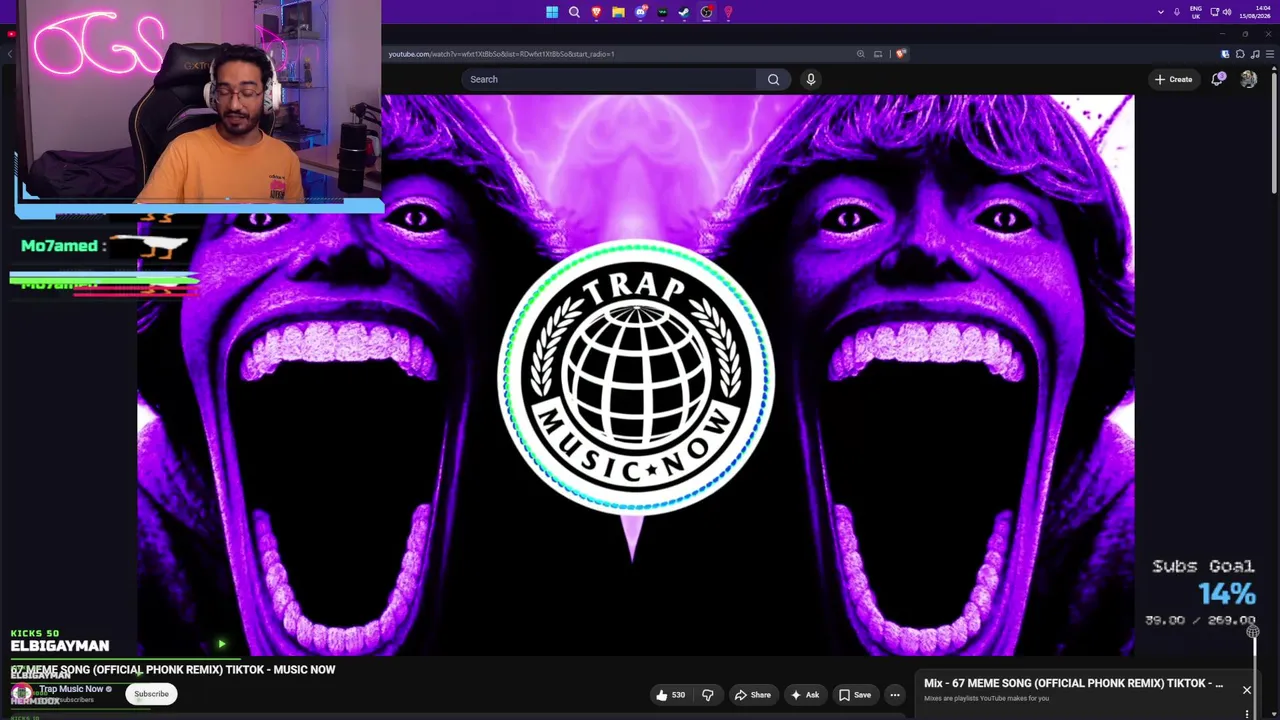Open the volume control in system tray
The image size is (1280, 720).
point(1227,12)
